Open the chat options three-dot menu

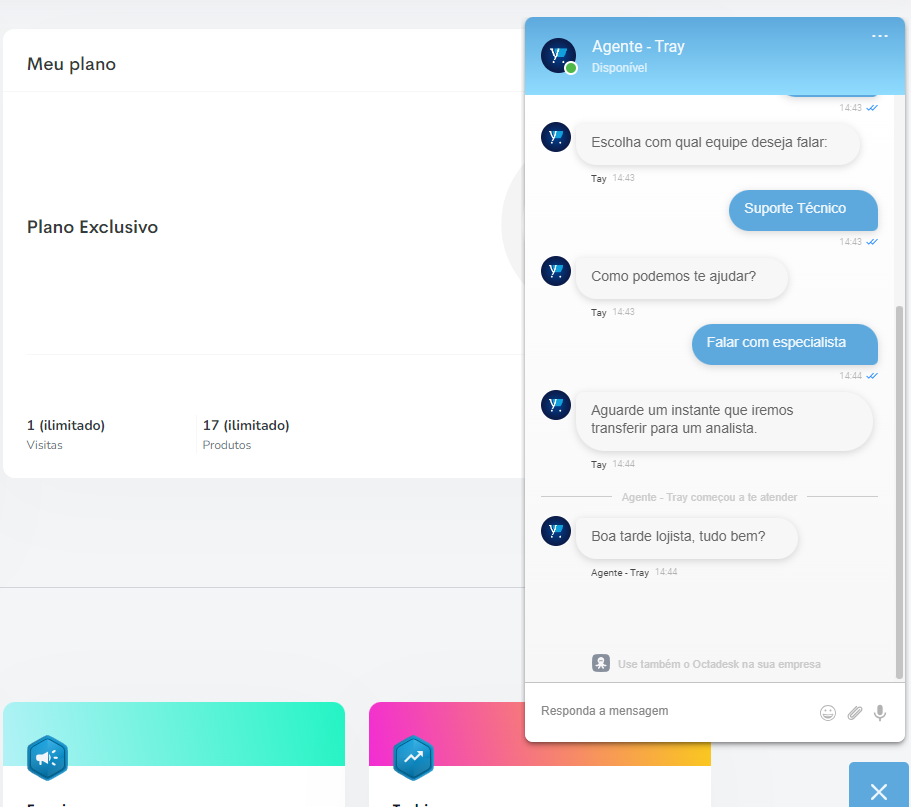(880, 36)
